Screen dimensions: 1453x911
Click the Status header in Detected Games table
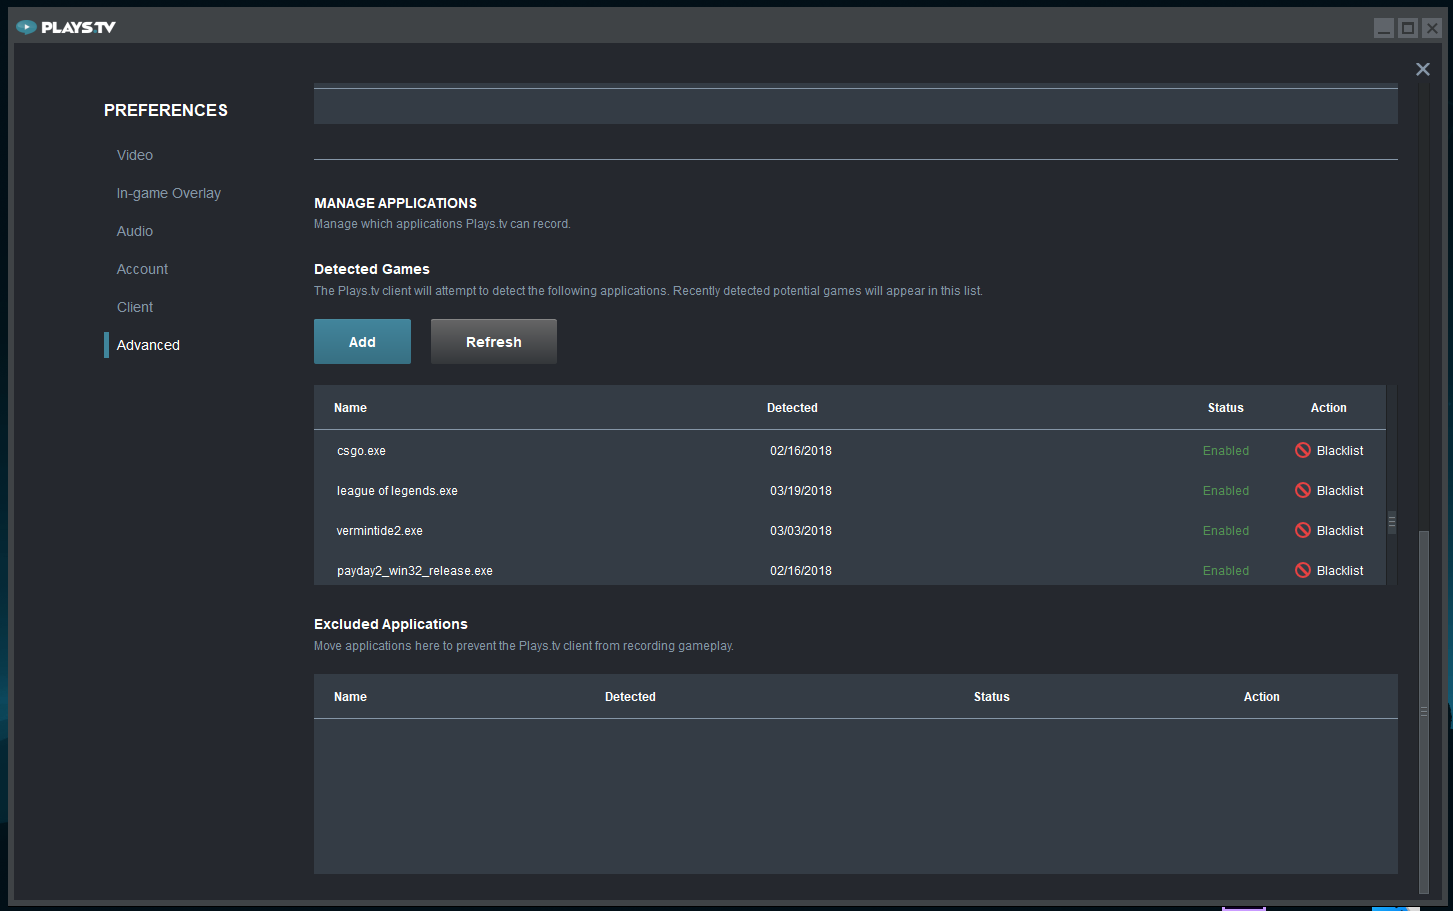tap(1226, 408)
